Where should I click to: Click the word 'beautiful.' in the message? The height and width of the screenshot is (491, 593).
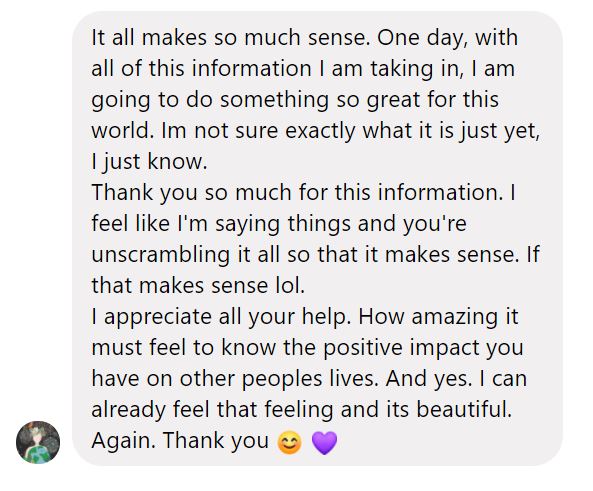point(464,409)
